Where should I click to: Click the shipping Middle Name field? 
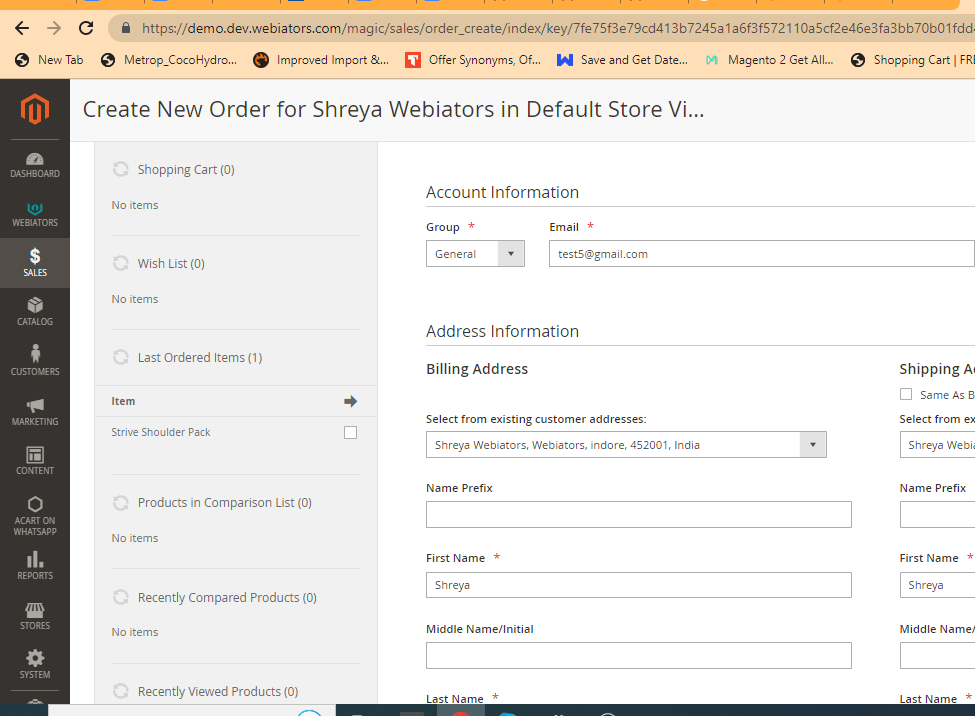point(937,656)
